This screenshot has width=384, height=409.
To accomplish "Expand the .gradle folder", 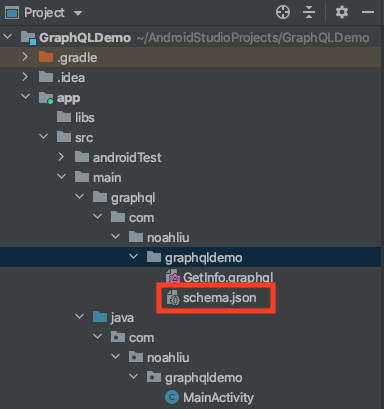I will tap(25, 57).
